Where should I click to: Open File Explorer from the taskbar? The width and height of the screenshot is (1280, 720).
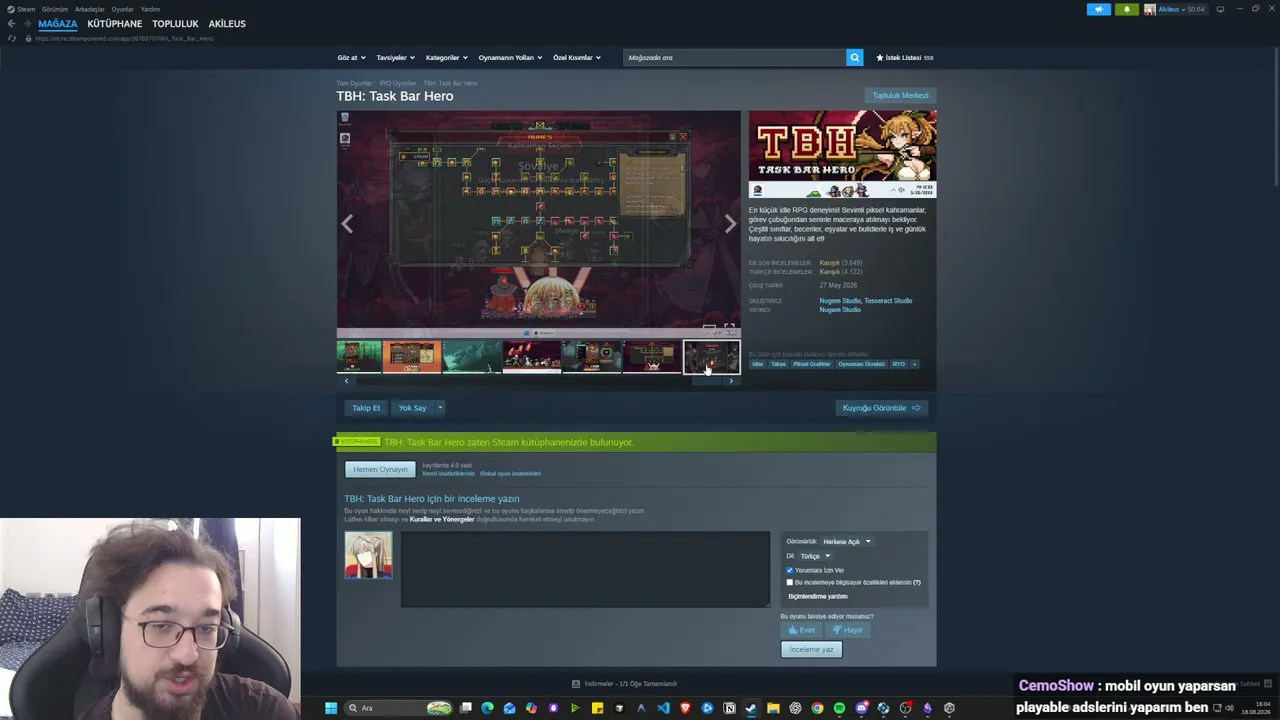click(x=773, y=708)
